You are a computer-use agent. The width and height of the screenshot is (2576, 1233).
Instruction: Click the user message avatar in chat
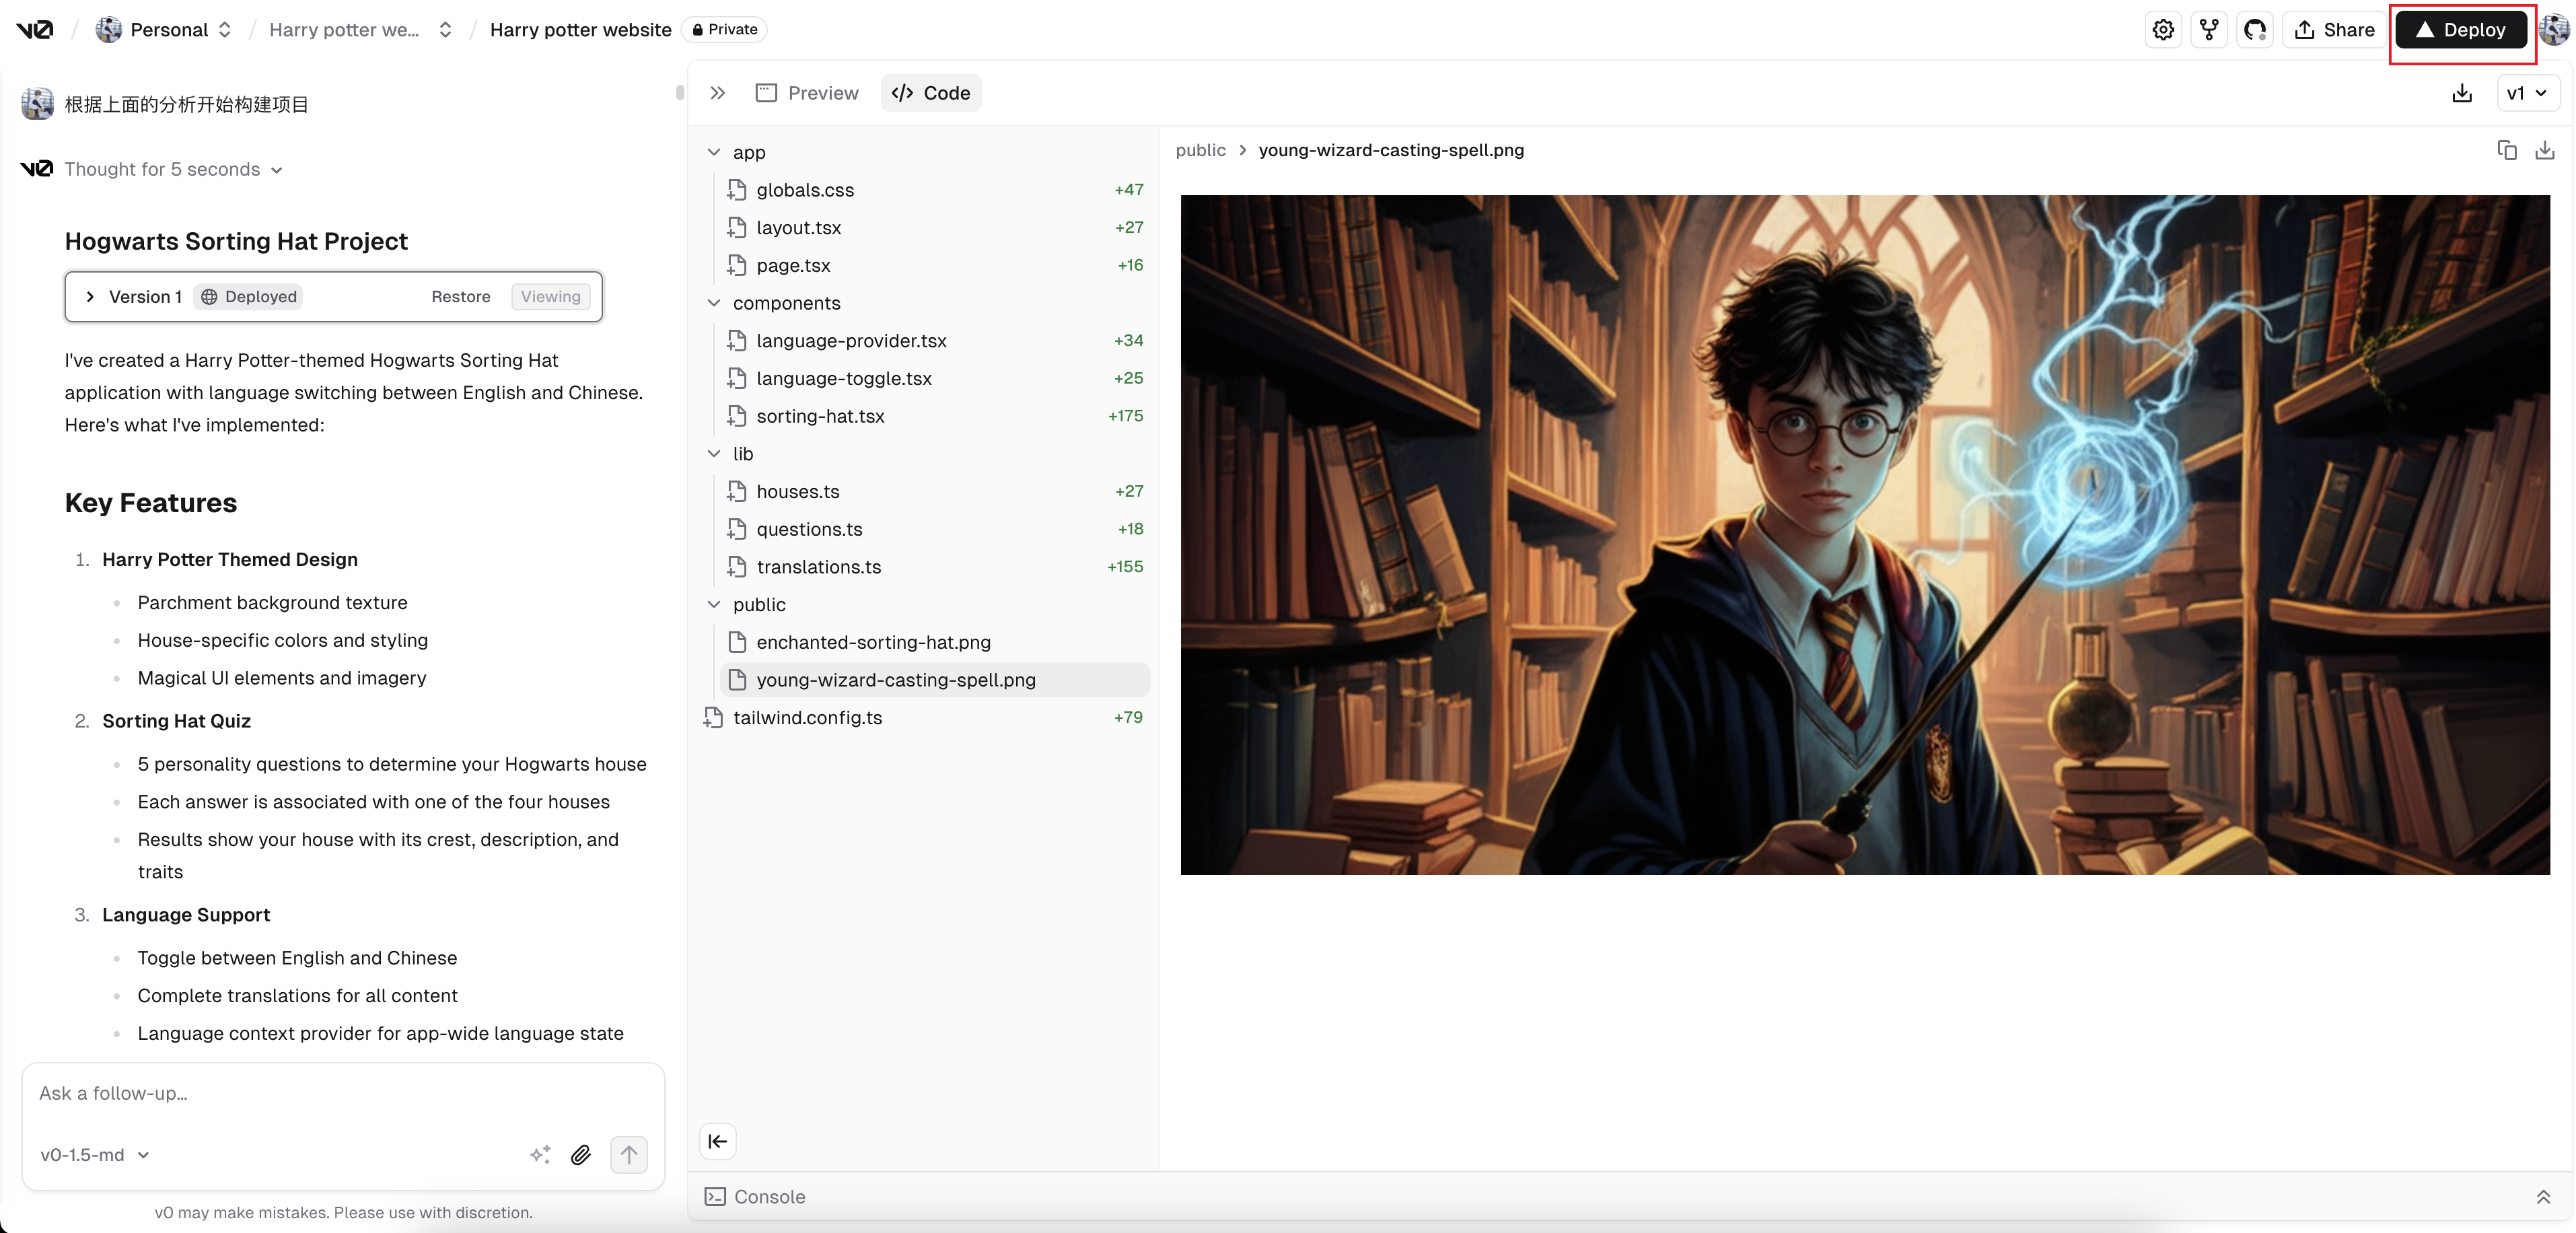click(x=37, y=104)
